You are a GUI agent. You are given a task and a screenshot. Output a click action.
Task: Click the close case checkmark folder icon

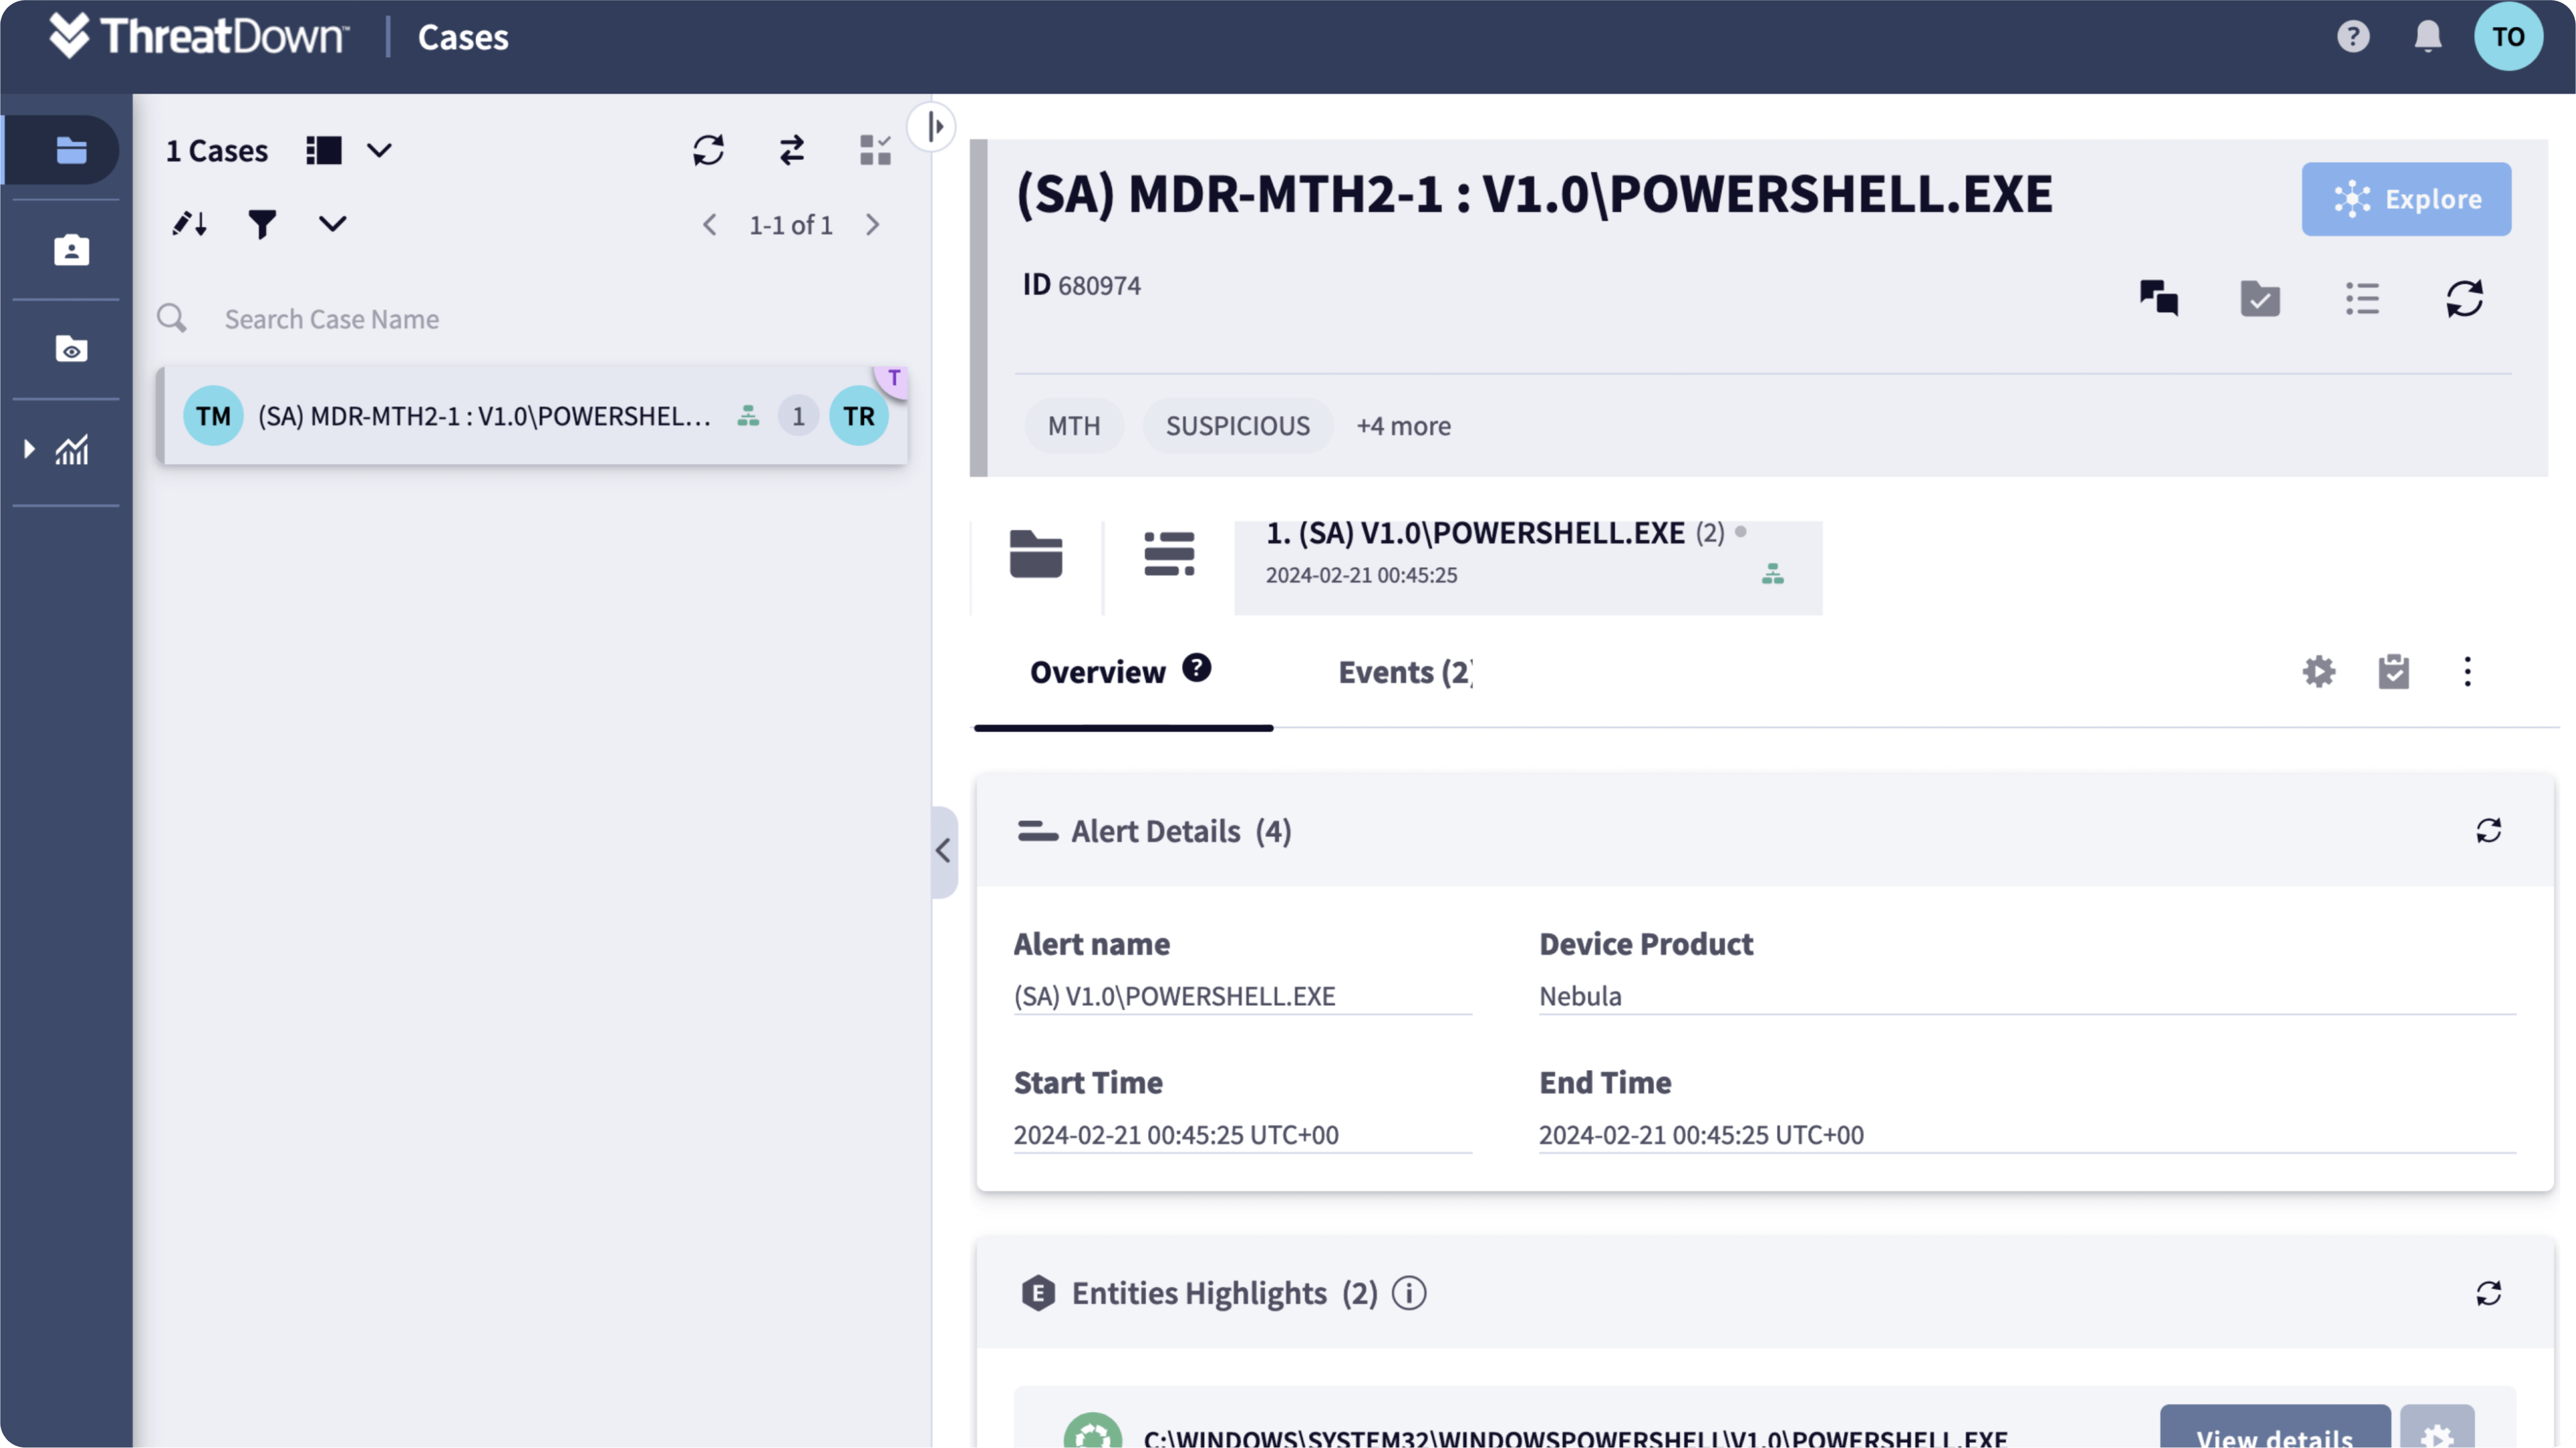click(x=2260, y=298)
